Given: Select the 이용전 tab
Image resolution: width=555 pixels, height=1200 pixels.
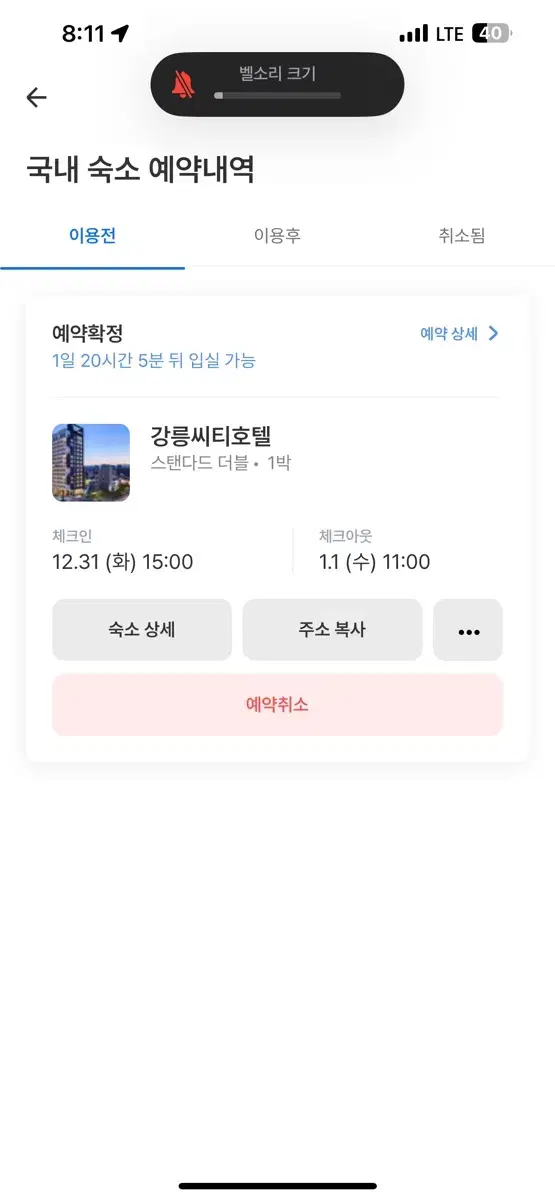Looking at the screenshot, I should tap(92, 236).
